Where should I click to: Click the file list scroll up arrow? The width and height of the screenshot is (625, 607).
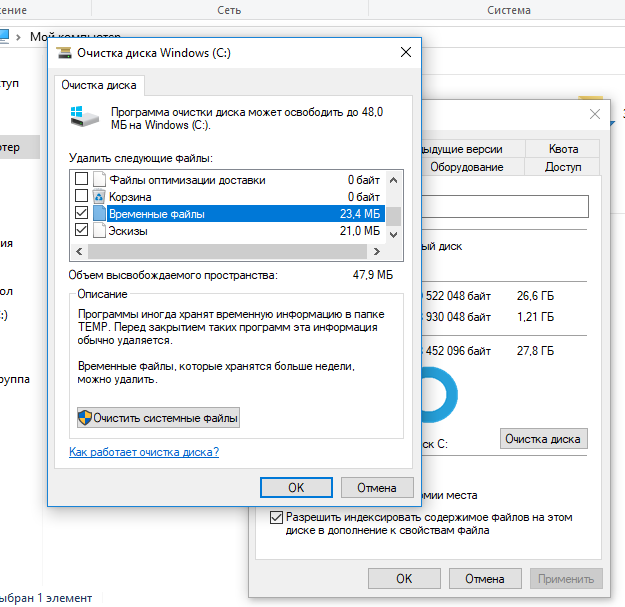pyautogui.click(x=393, y=180)
